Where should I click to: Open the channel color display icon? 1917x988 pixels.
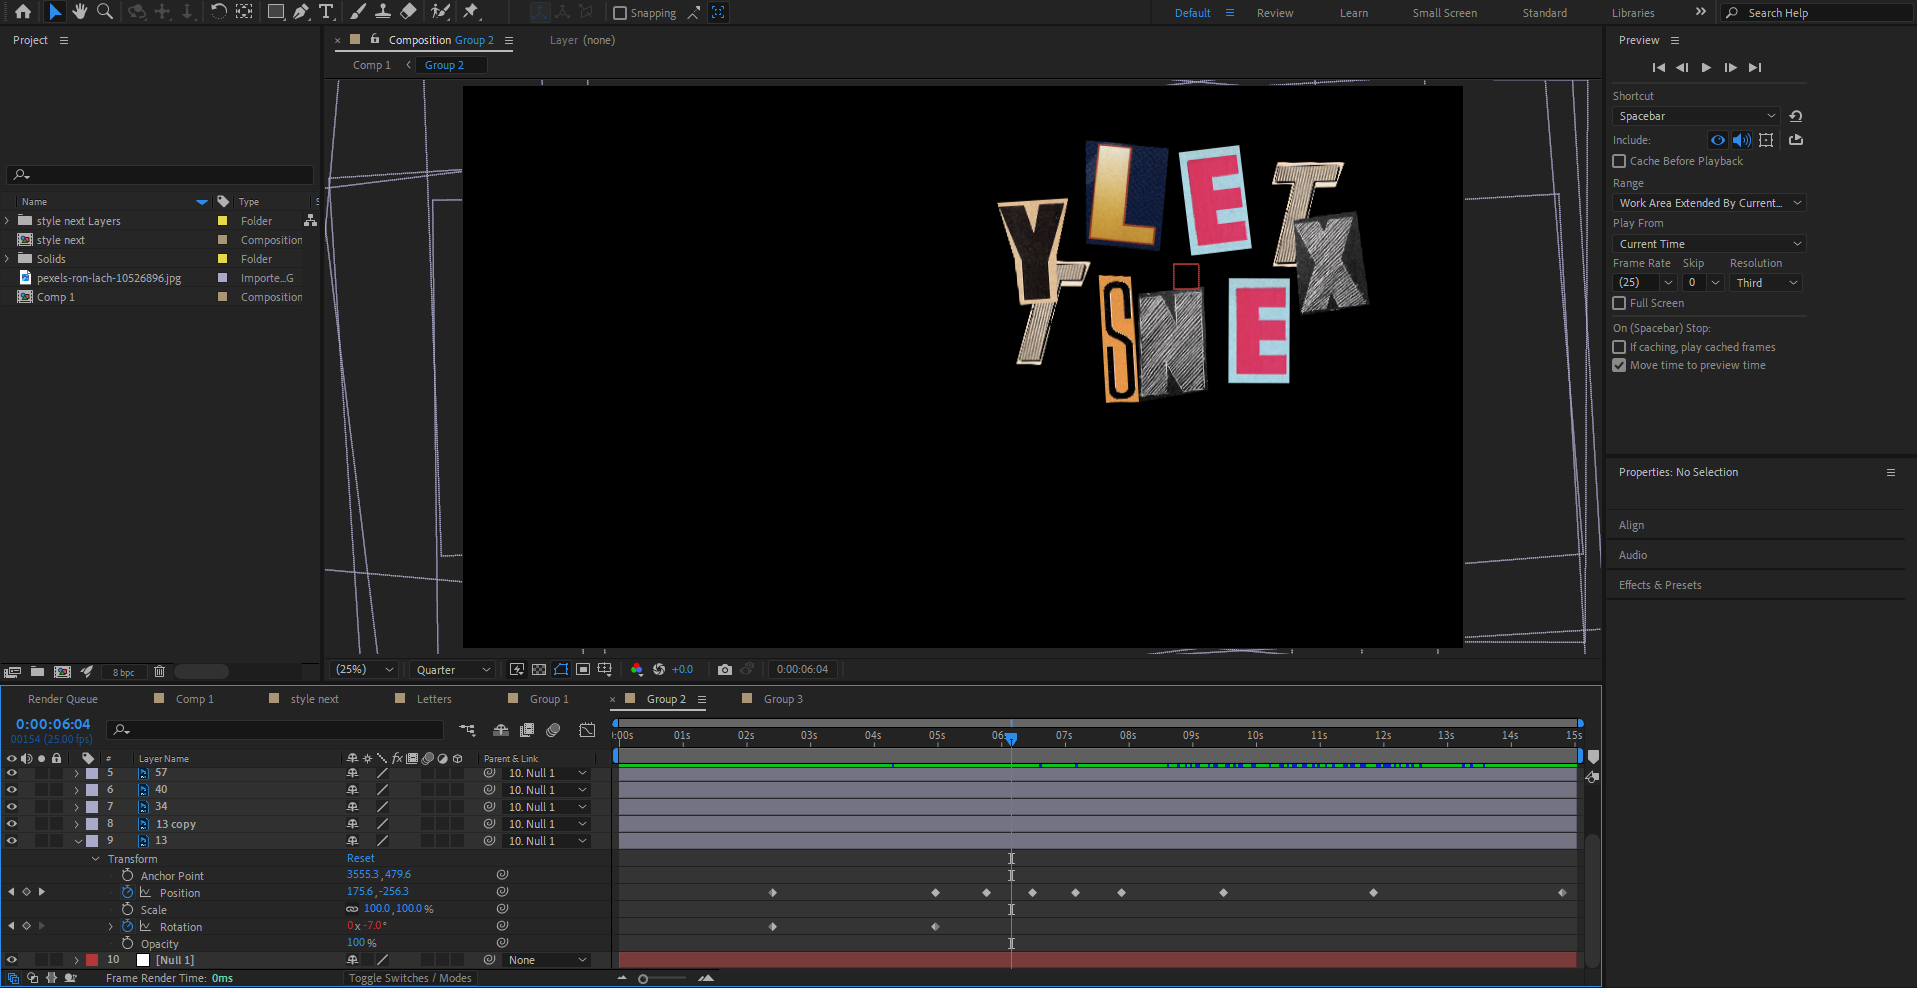tap(637, 669)
